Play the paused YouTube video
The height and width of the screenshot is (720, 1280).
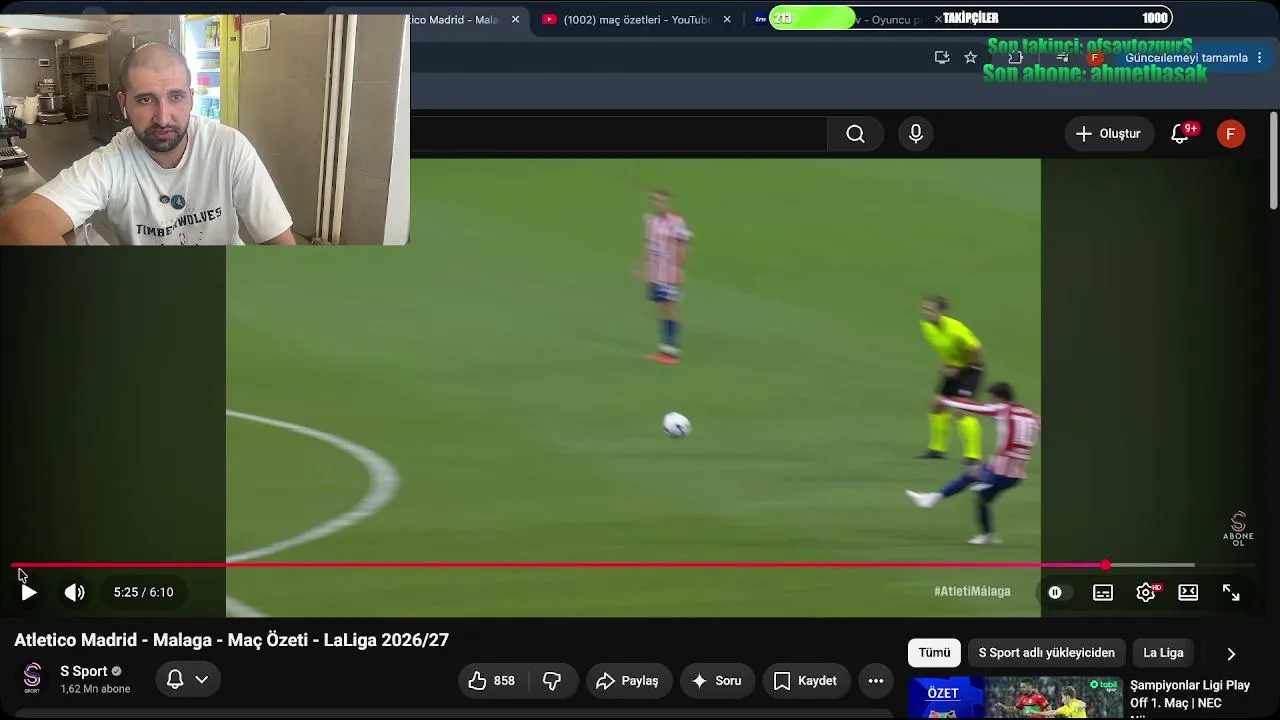pyautogui.click(x=29, y=592)
